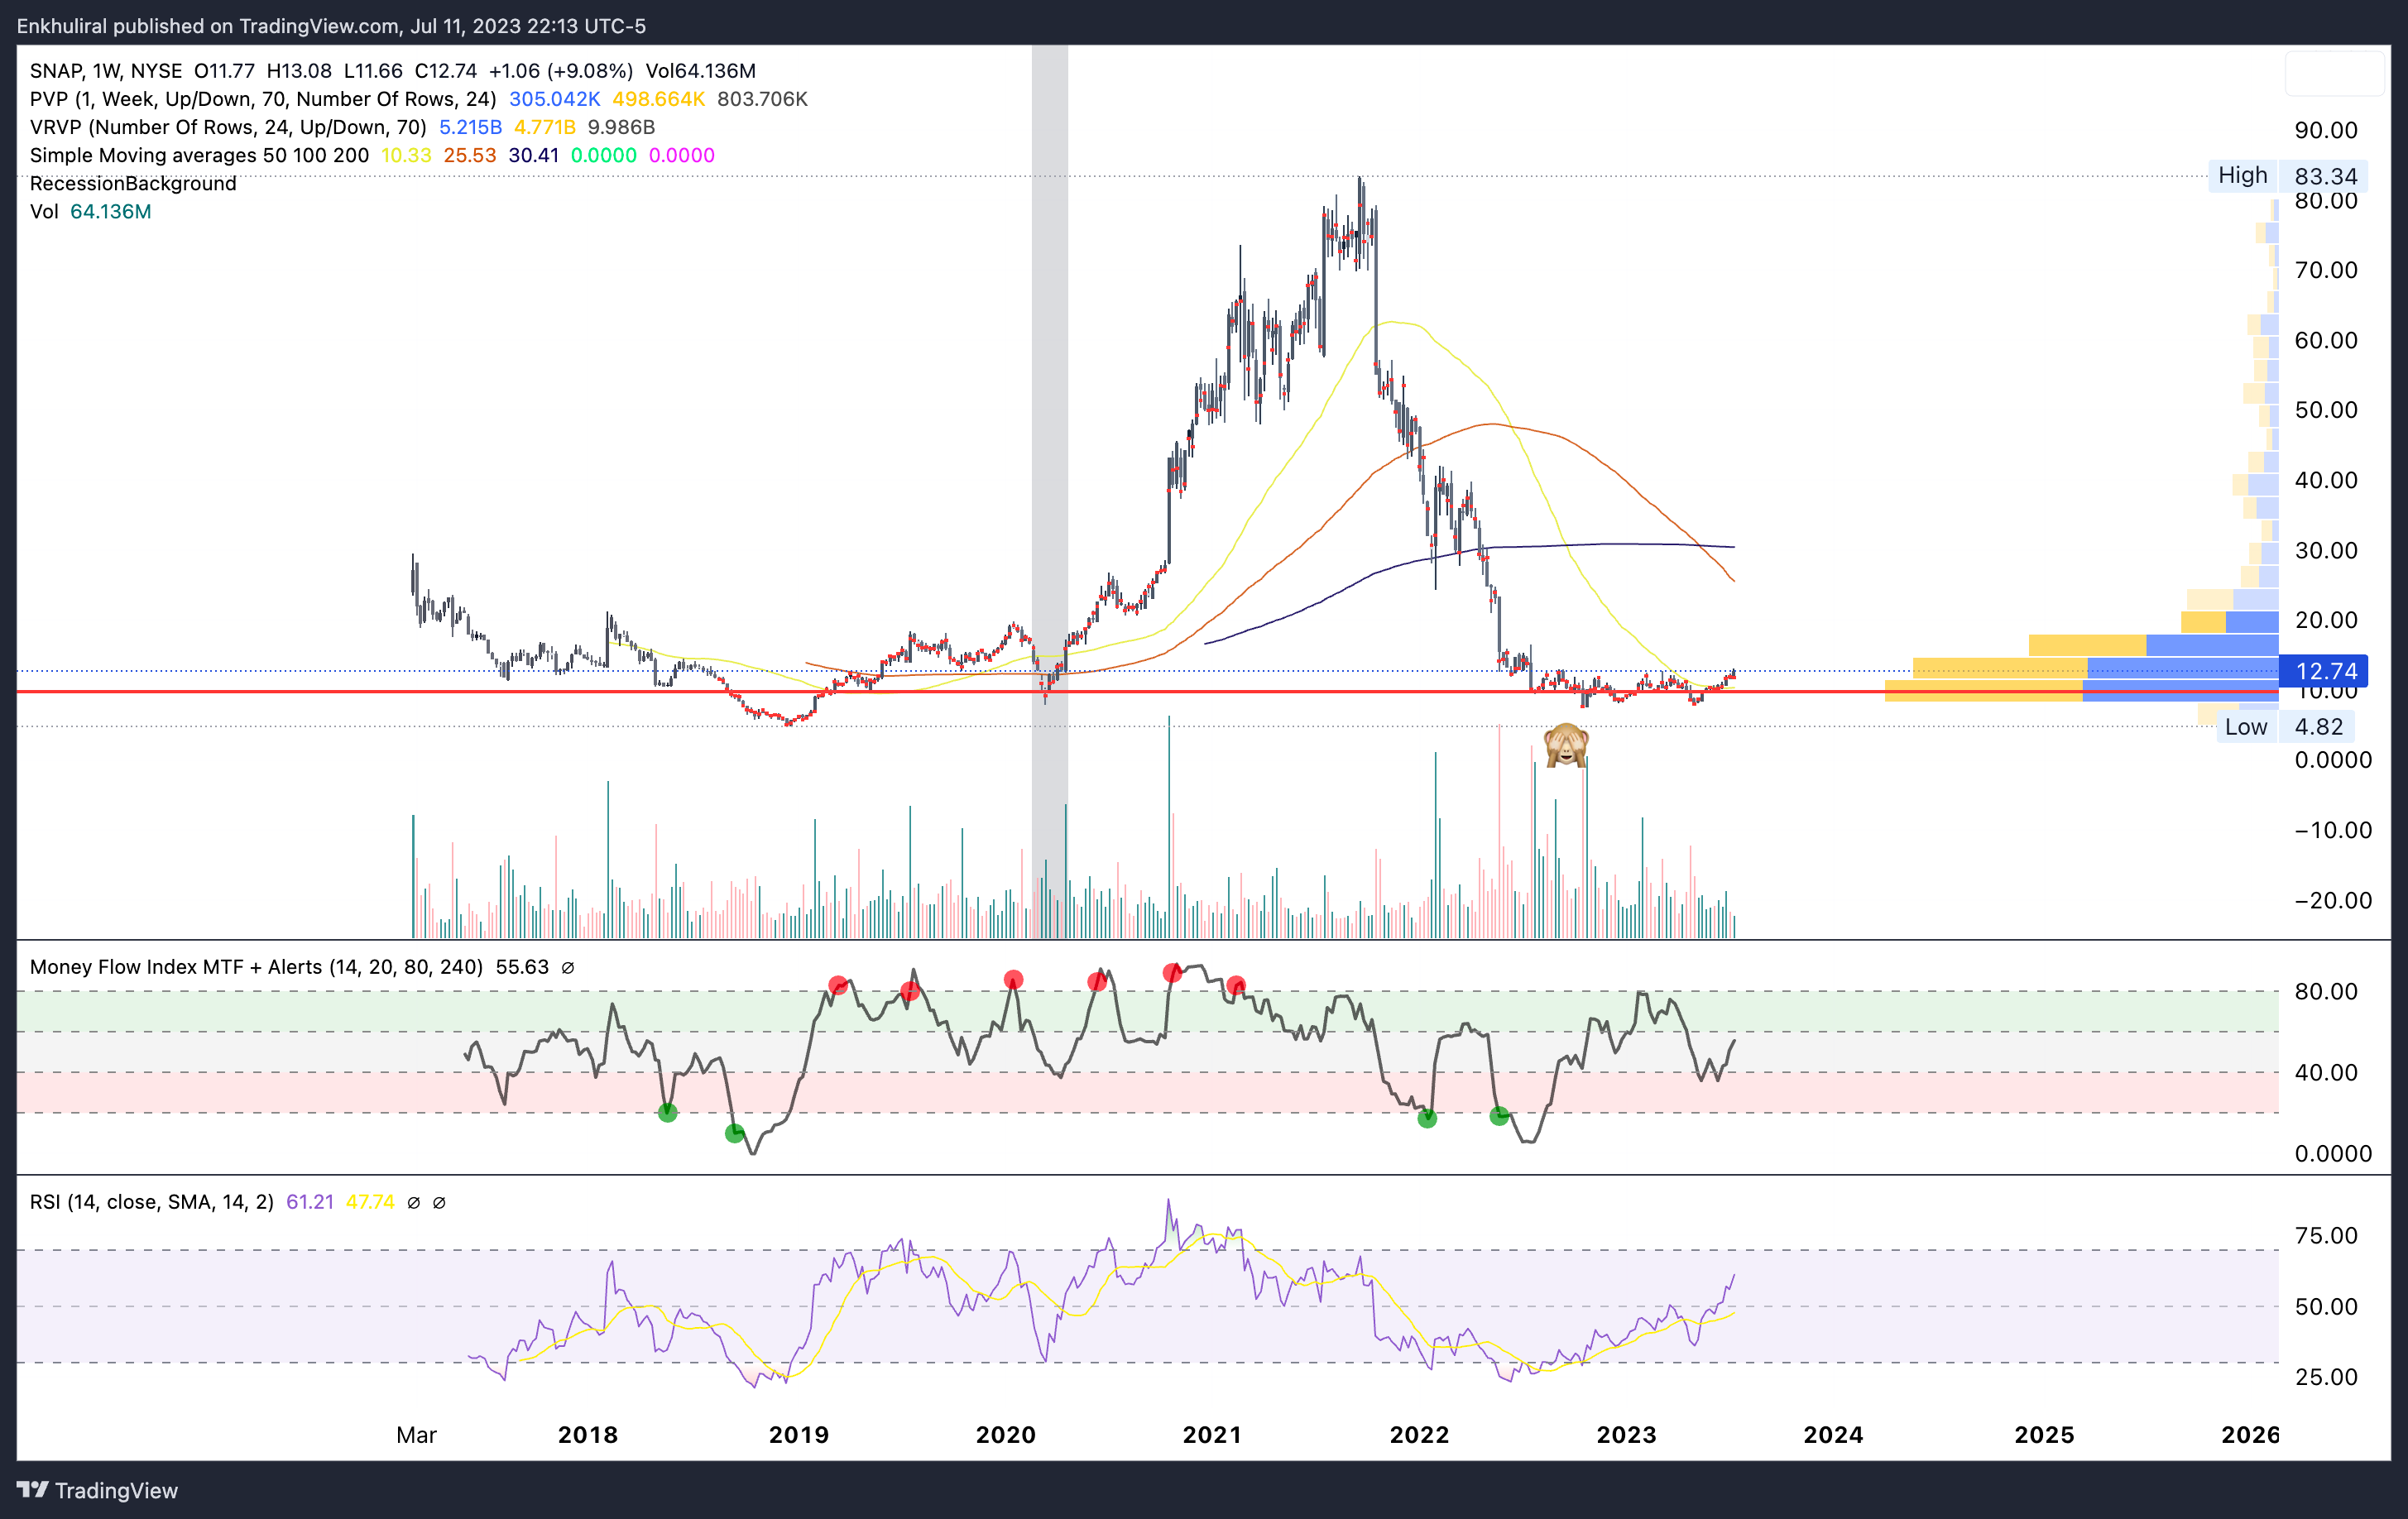2408x1519 pixels.
Task: Click the TradingView logo icon
Action: tap(32, 1490)
